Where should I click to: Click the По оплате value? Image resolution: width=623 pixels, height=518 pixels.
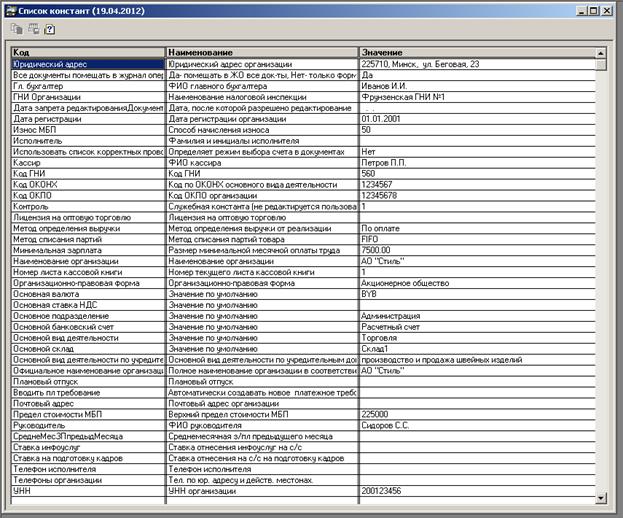click(380, 228)
